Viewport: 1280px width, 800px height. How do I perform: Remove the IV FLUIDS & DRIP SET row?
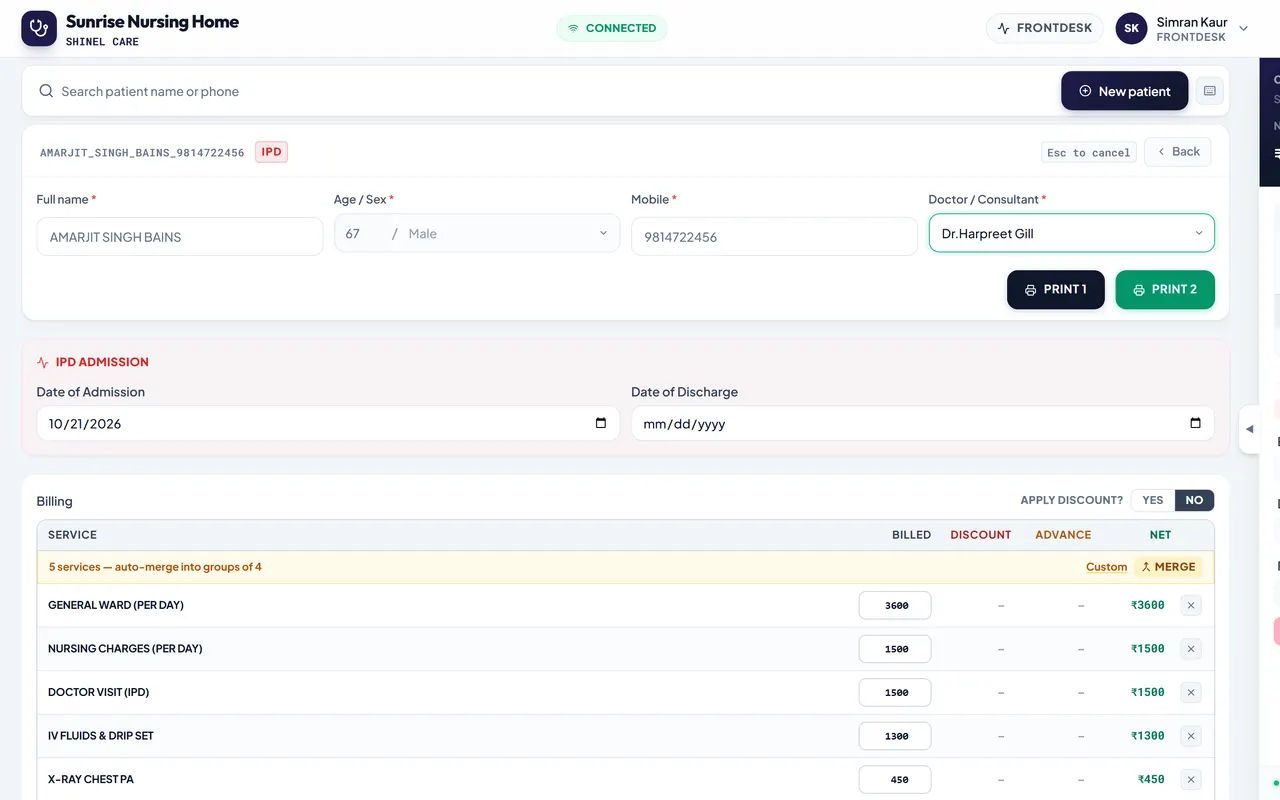coord(1191,736)
